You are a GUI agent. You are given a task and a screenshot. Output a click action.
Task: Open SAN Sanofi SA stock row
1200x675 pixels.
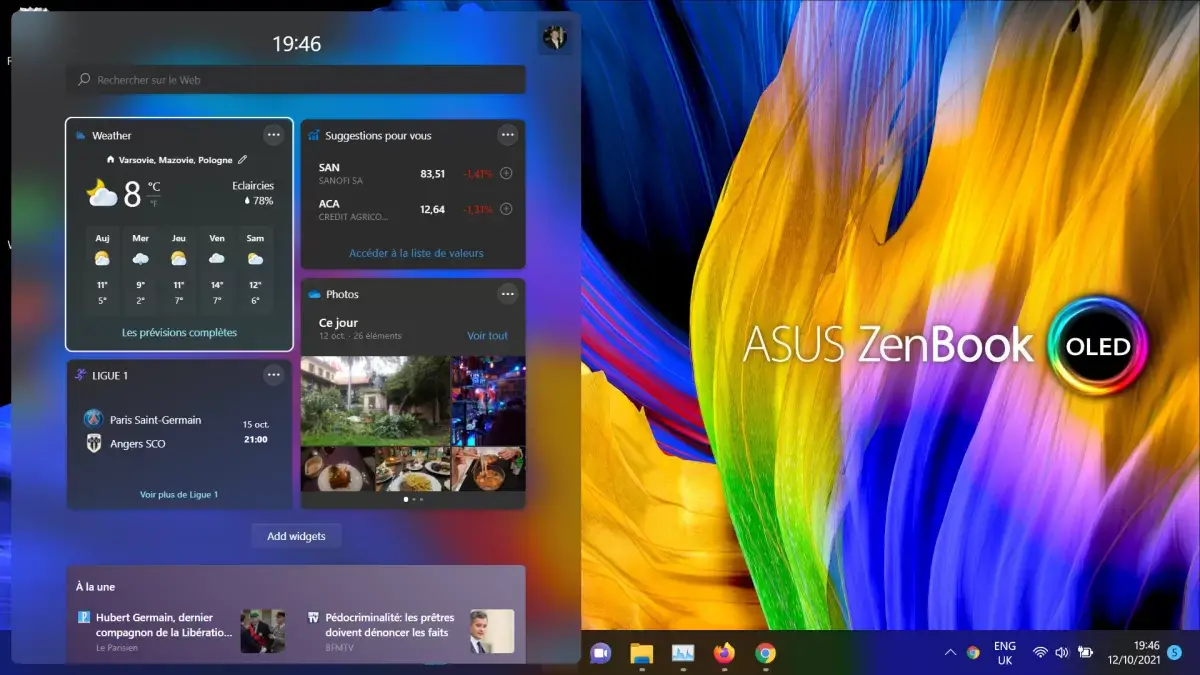413,174
